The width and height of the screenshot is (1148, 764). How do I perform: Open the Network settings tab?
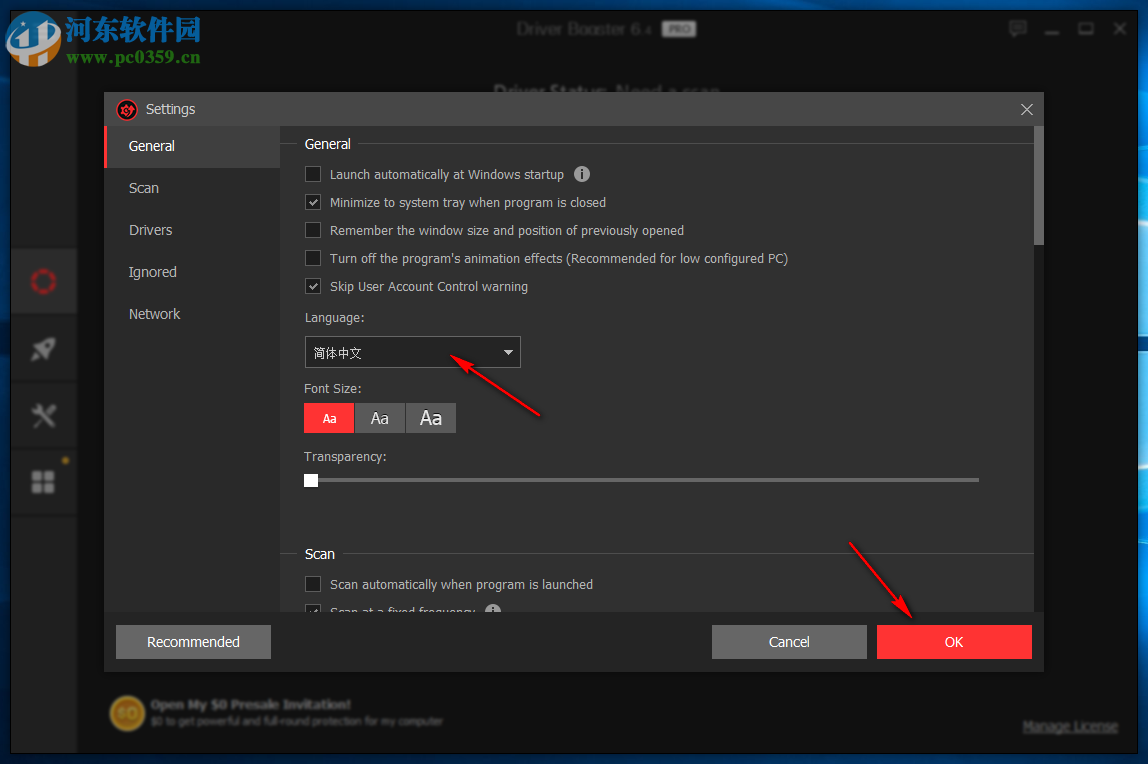point(193,314)
